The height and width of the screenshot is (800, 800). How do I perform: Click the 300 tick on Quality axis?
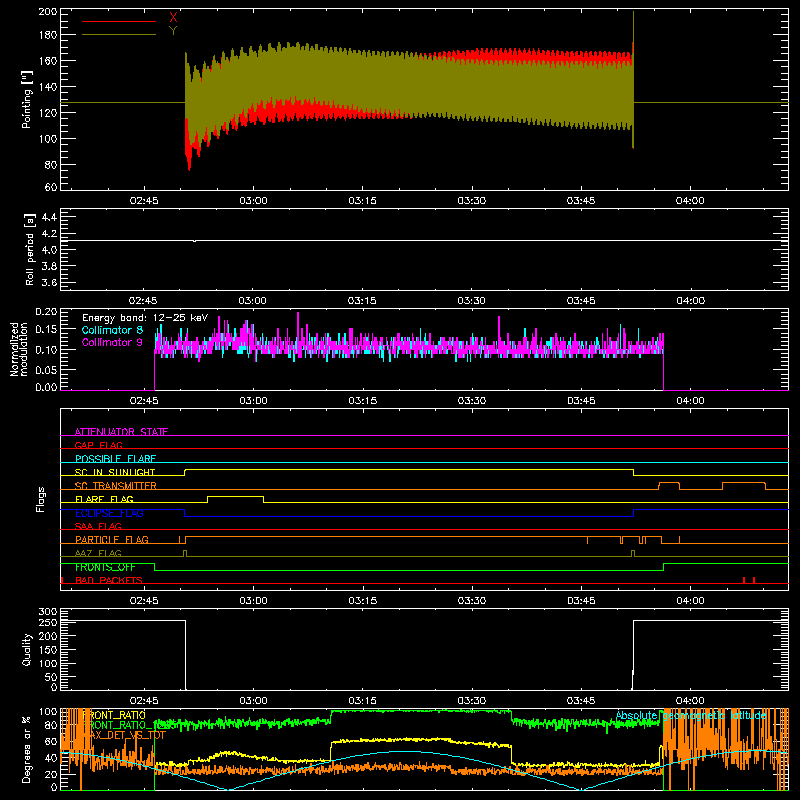[48, 612]
